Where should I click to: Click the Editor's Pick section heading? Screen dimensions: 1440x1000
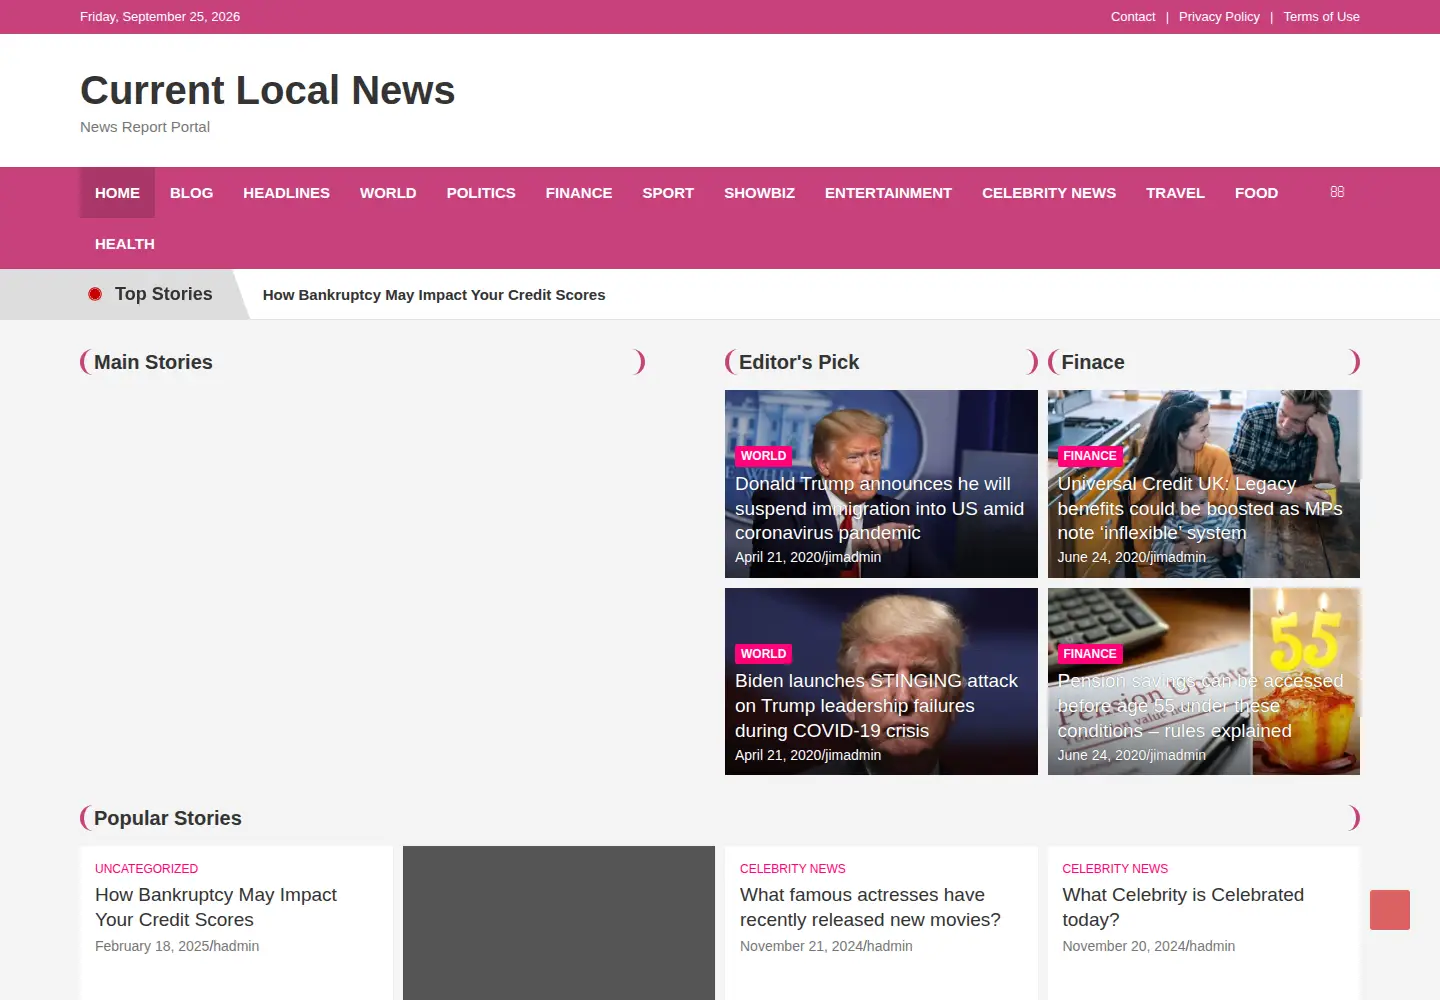coord(799,362)
